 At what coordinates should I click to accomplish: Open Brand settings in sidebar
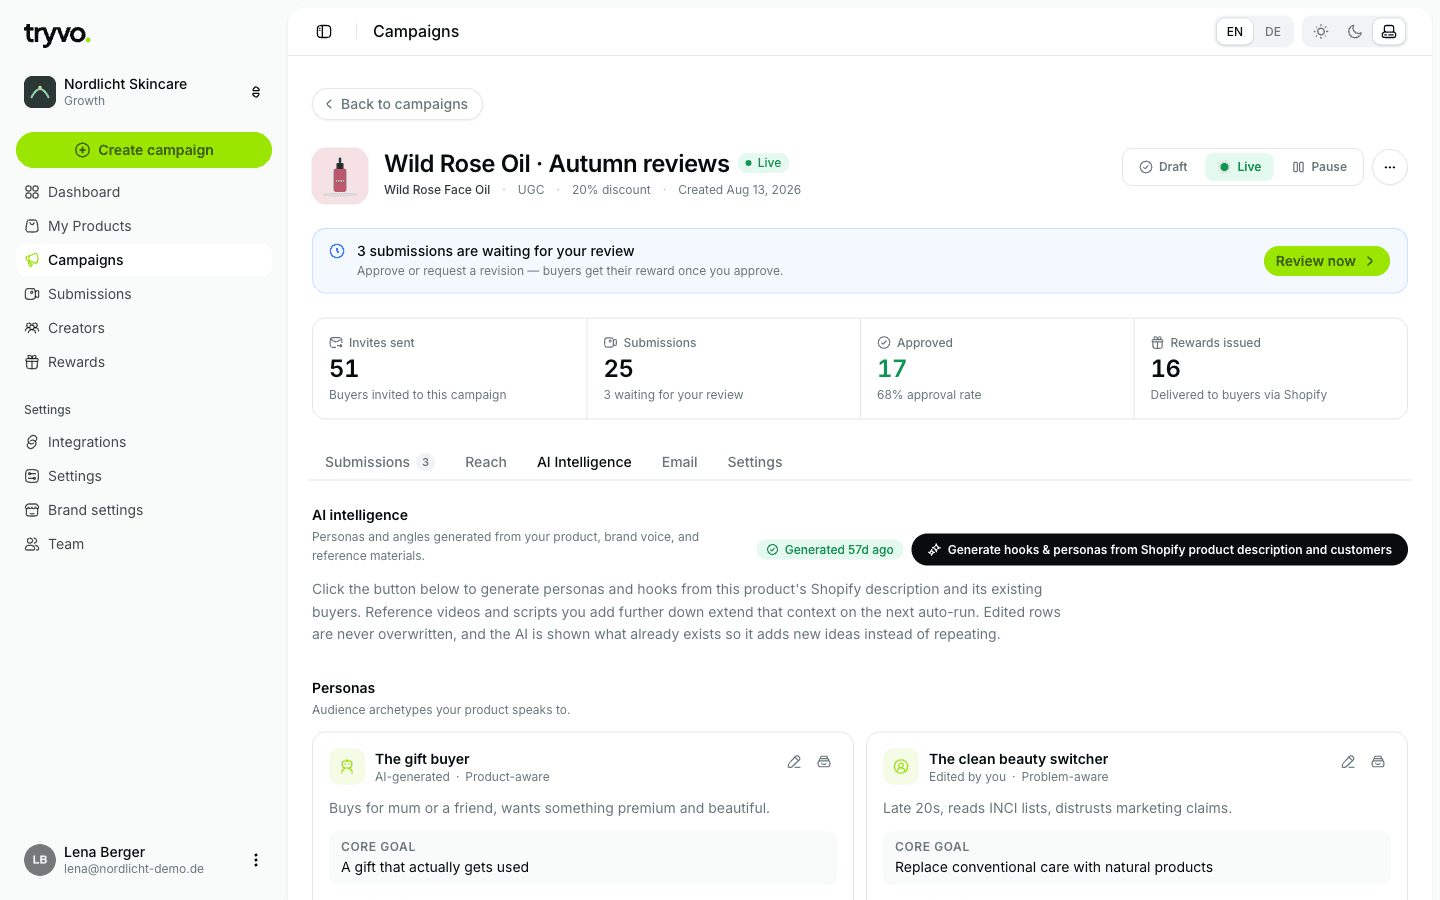tap(144, 510)
